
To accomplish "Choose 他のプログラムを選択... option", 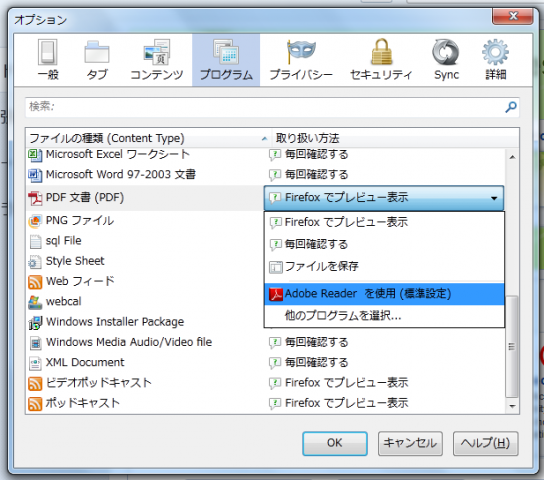I will coord(384,316).
